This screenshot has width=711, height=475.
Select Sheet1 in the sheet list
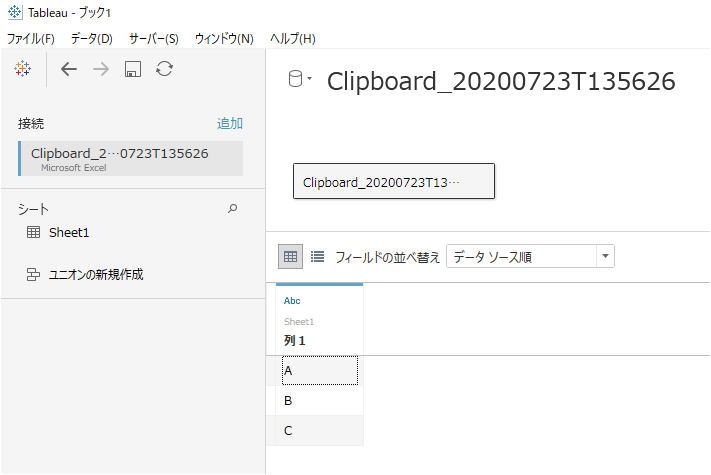69,233
